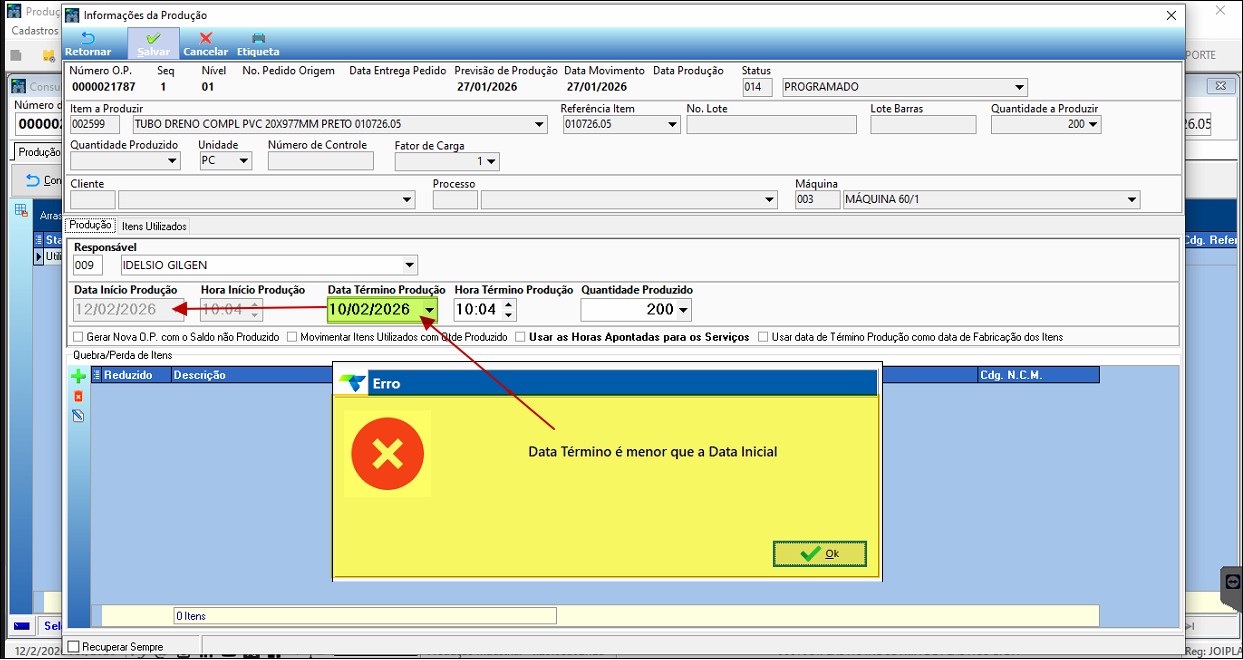Image resolution: width=1243 pixels, height=660 pixels.
Task: Open Data Término Produção date picker
Action: pyautogui.click(x=429, y=310)
